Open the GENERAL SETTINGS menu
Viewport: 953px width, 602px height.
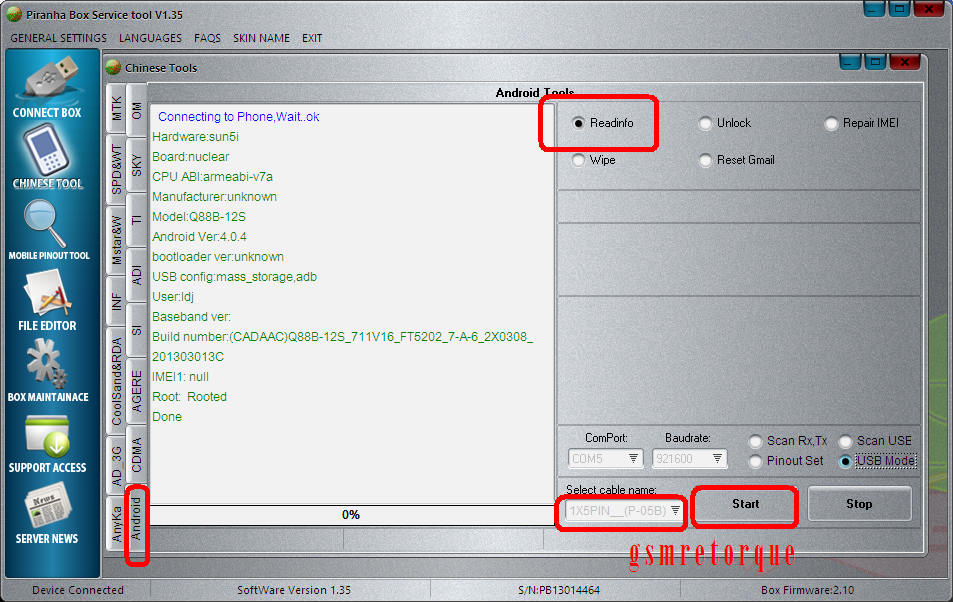(x=58, y=38)
